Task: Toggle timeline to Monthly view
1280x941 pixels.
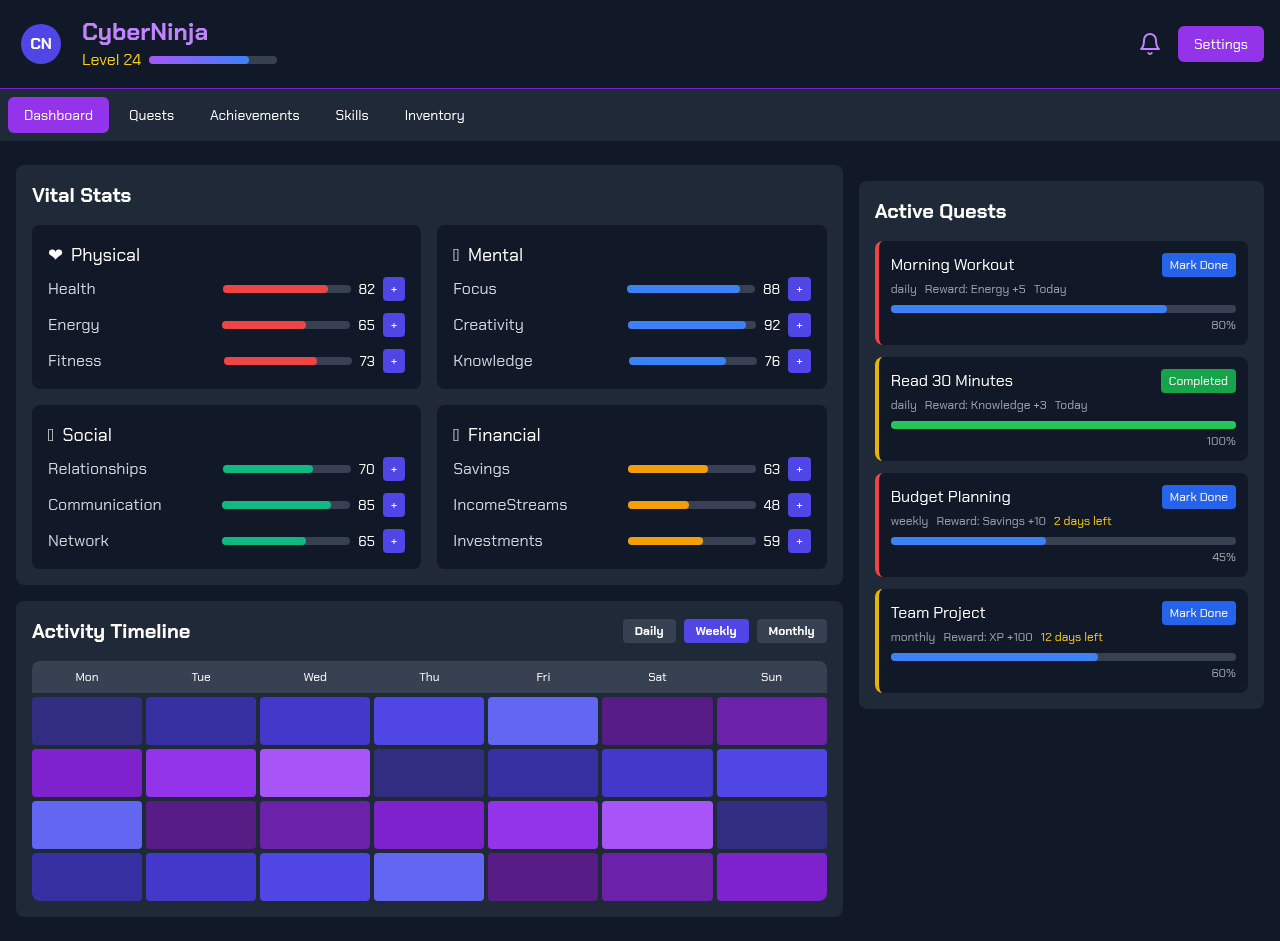Action: [791, 631]
